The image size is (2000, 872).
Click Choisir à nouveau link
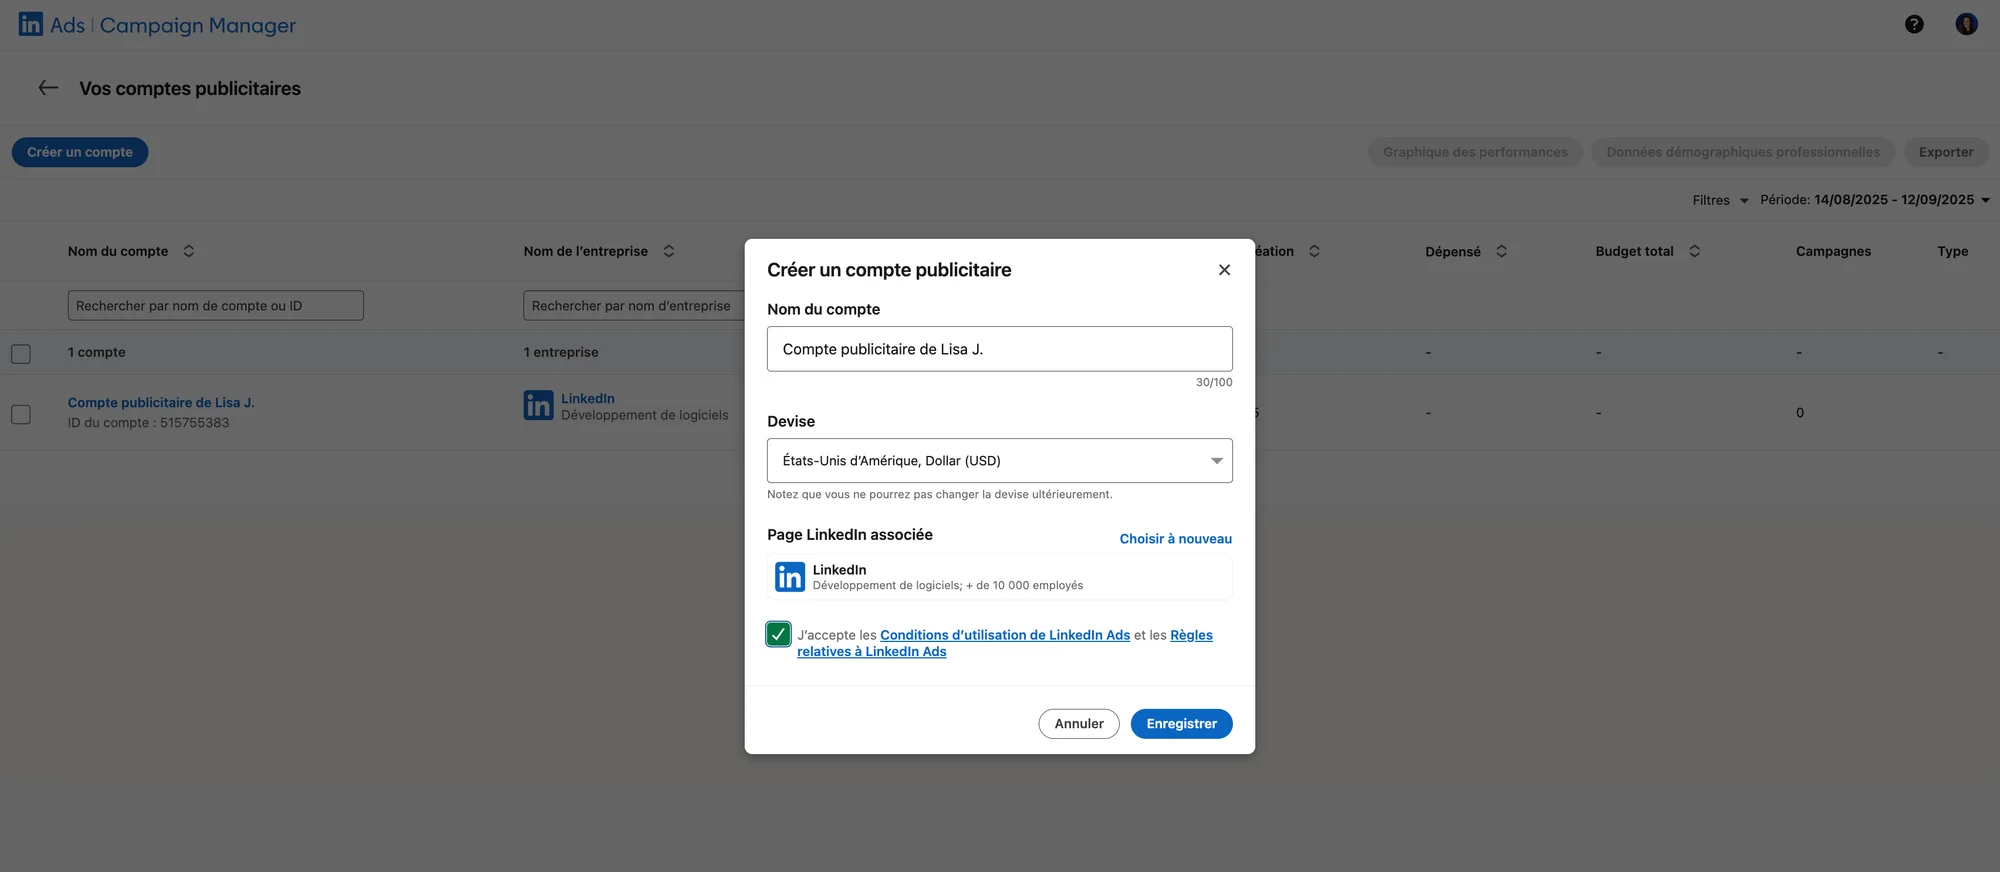pos(1175,539)
